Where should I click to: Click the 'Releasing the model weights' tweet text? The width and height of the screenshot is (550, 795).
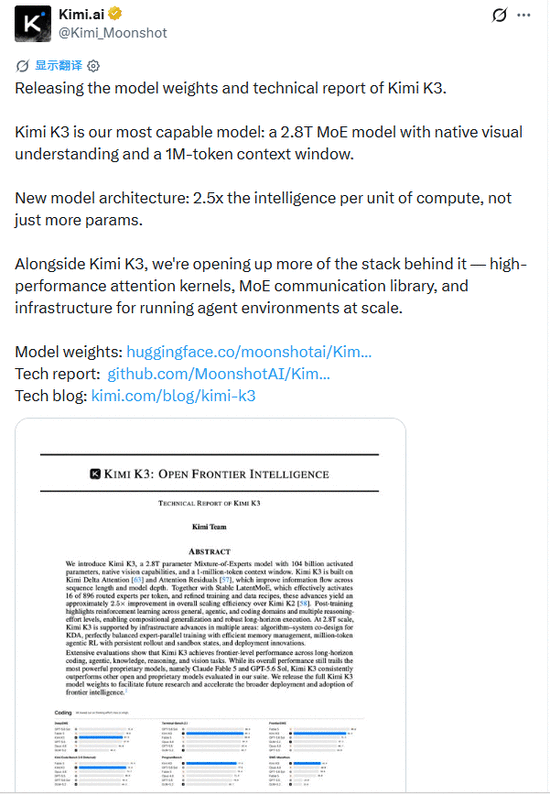(231, 88)
